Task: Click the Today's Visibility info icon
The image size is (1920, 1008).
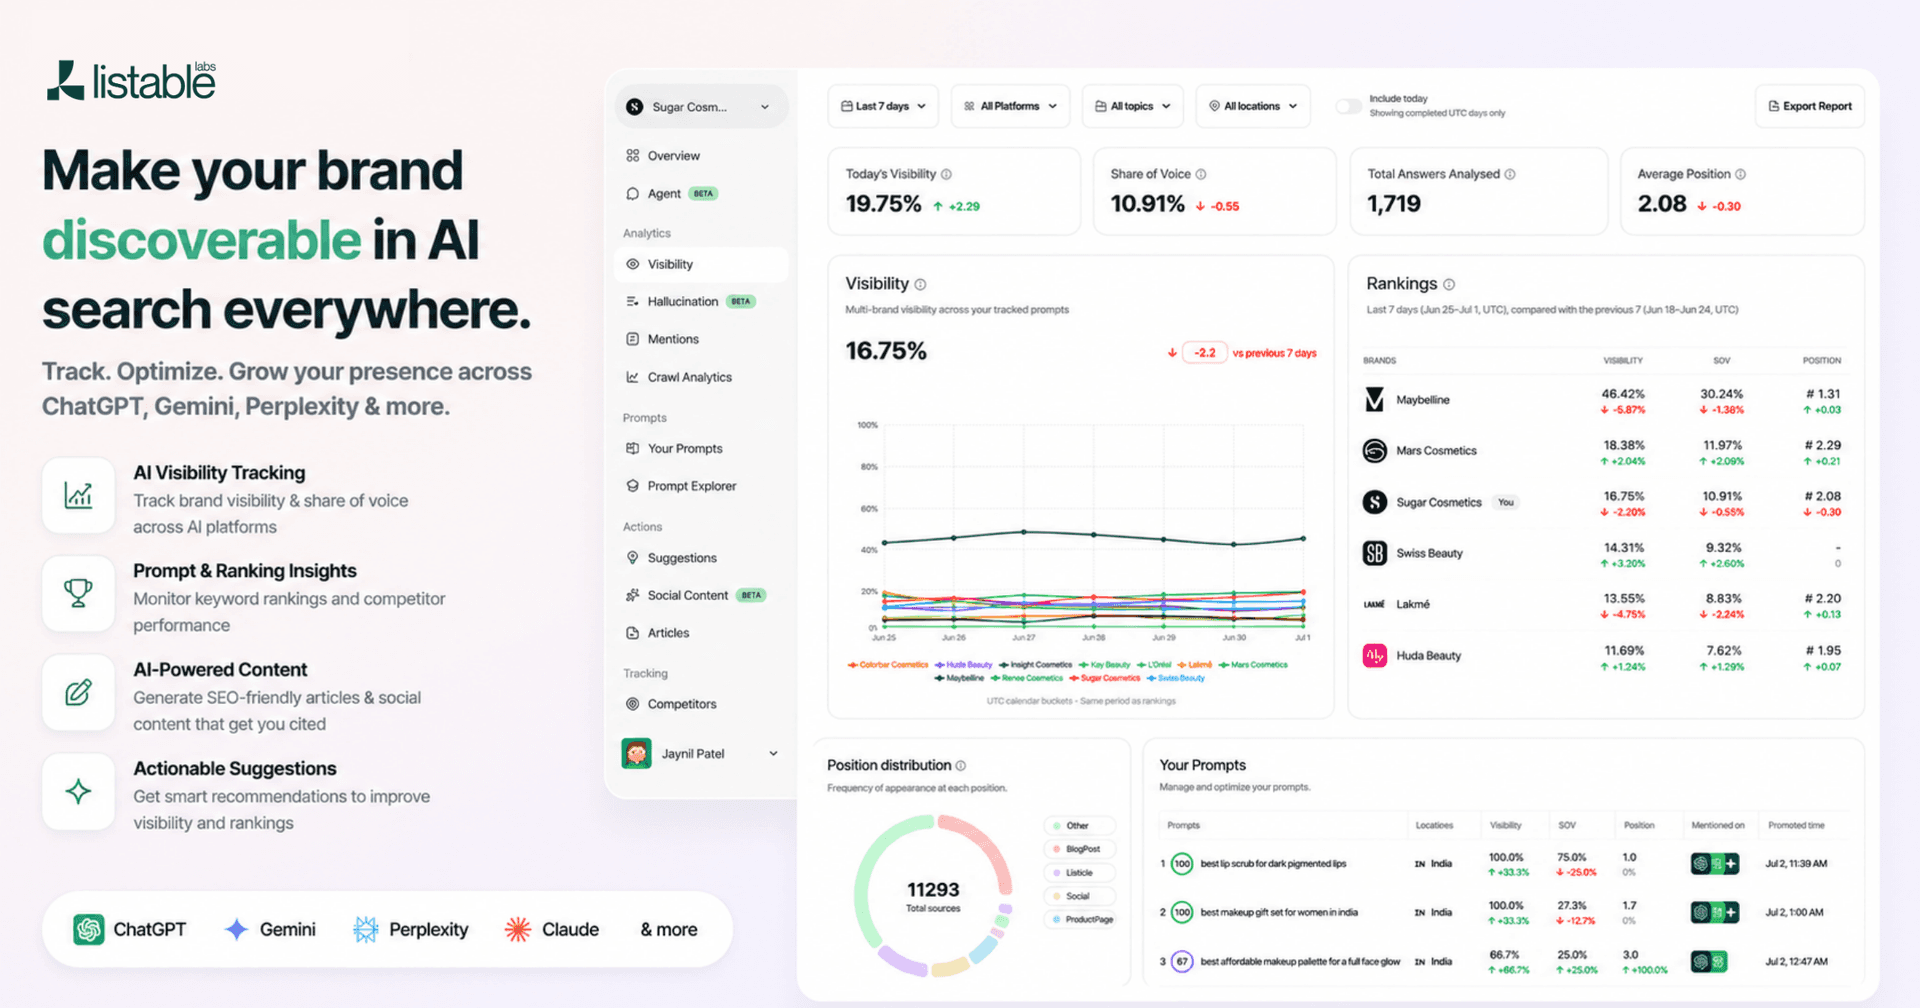Action: pos(946,174)
